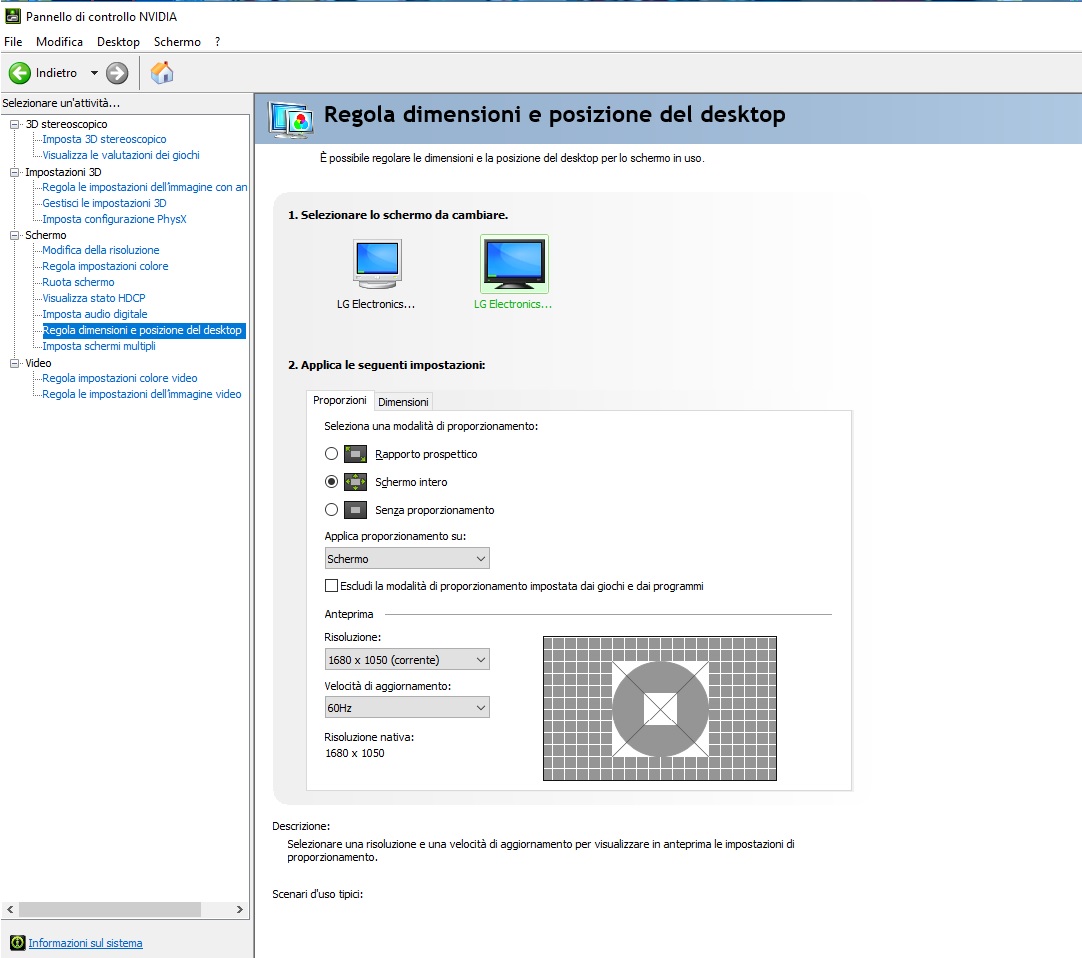Screen dimensions: 1082x958
Task: Open the Velocità di aggiornamento dropdown
Action: [407, 708]
